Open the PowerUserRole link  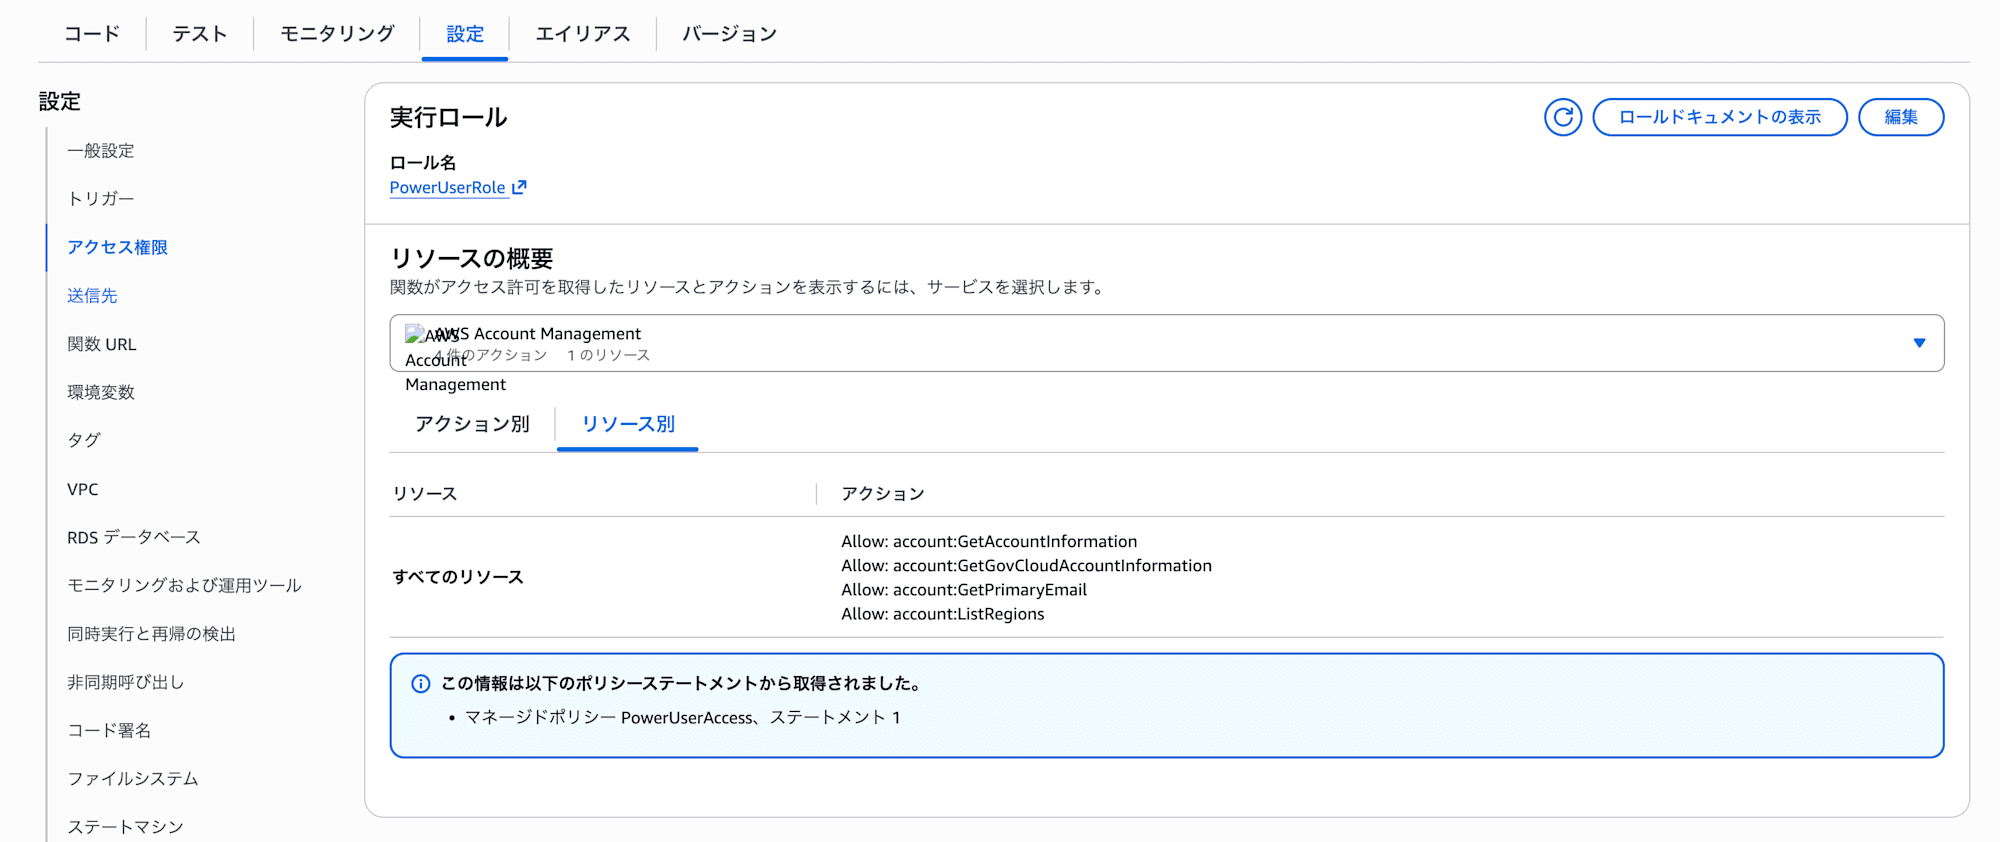(x=447, y=187)
